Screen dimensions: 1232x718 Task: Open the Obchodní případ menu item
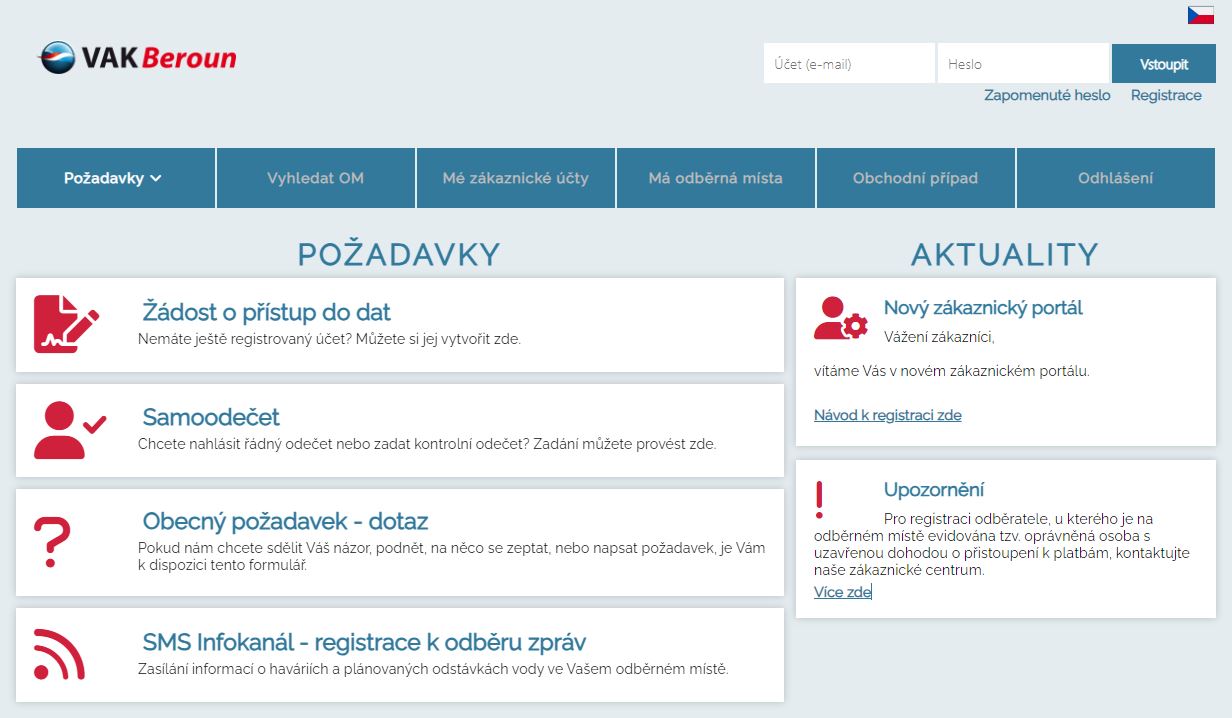pos(915,178)
